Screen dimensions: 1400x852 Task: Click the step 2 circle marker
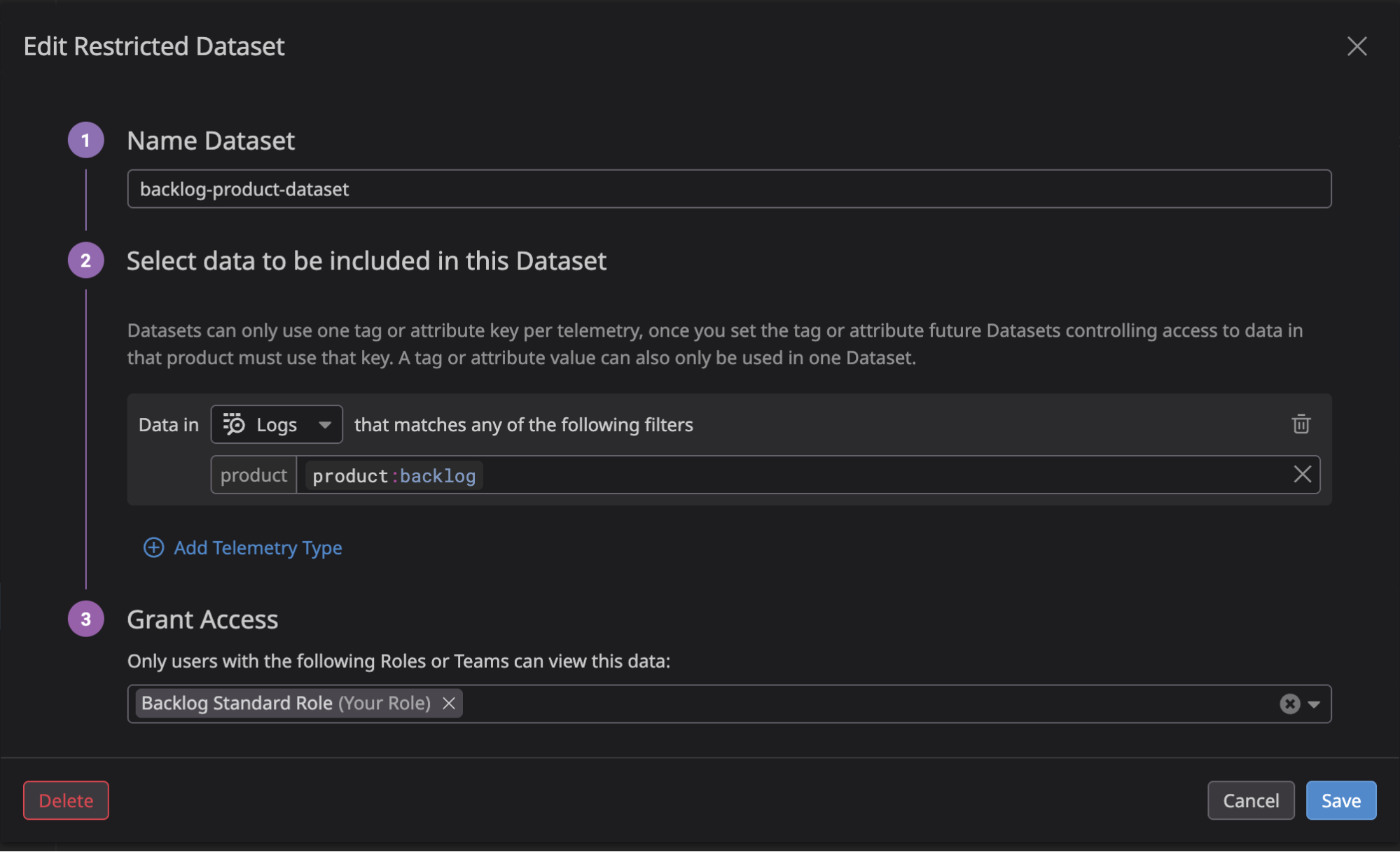click(86, 261)
